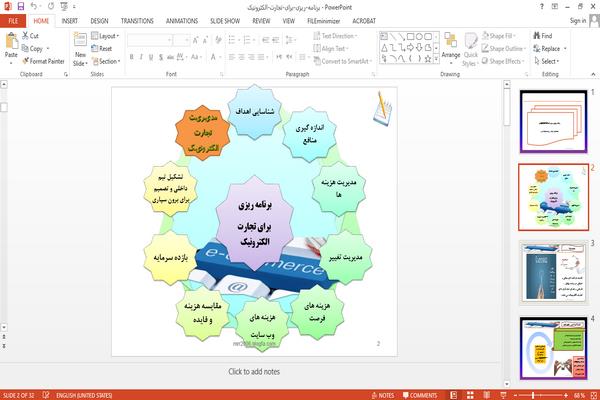Open Align Text dropdown
Screen dimensions: 600x400
tap(331, 49)
